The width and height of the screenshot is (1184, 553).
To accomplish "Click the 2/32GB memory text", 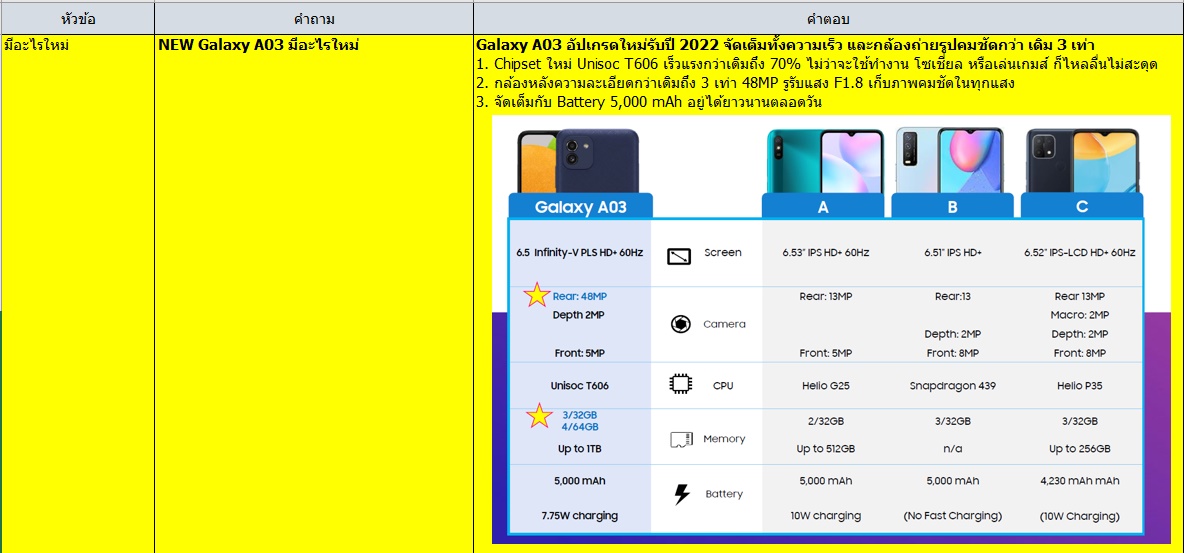I will coord(825,421).
